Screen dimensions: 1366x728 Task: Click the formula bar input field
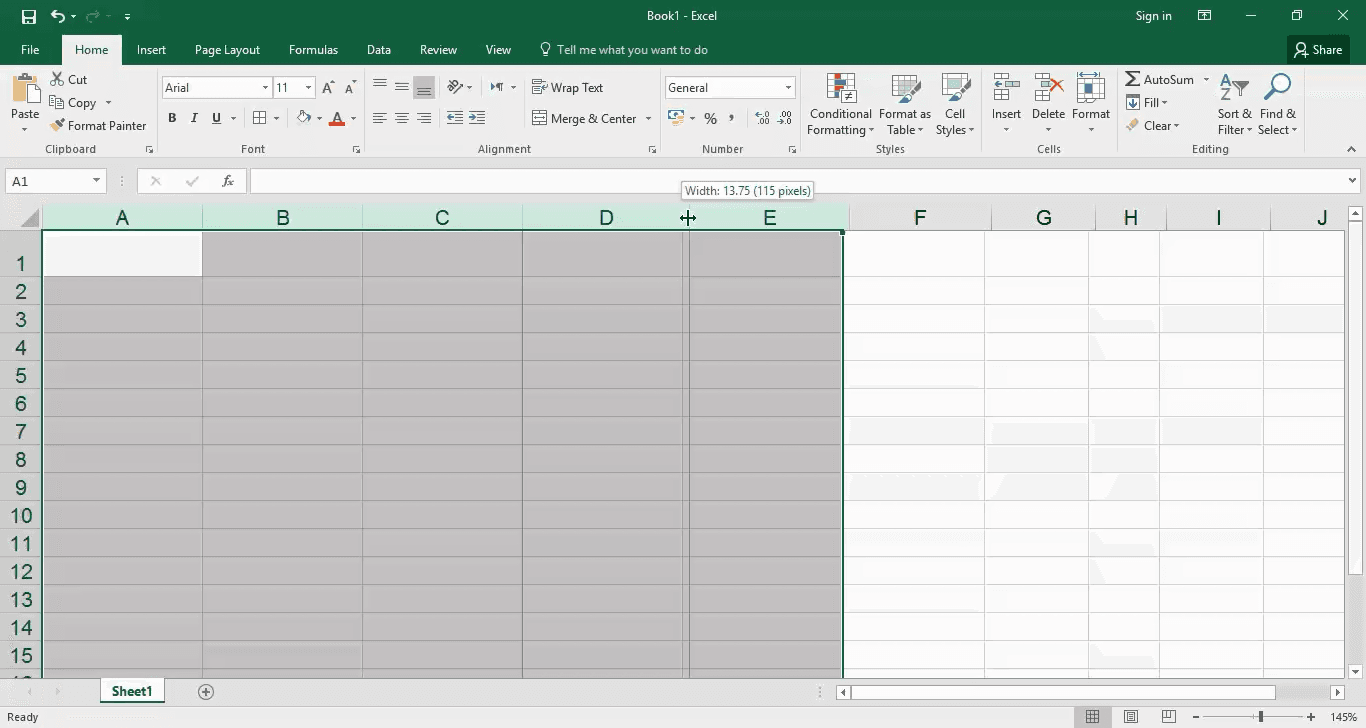pos(795,181)
